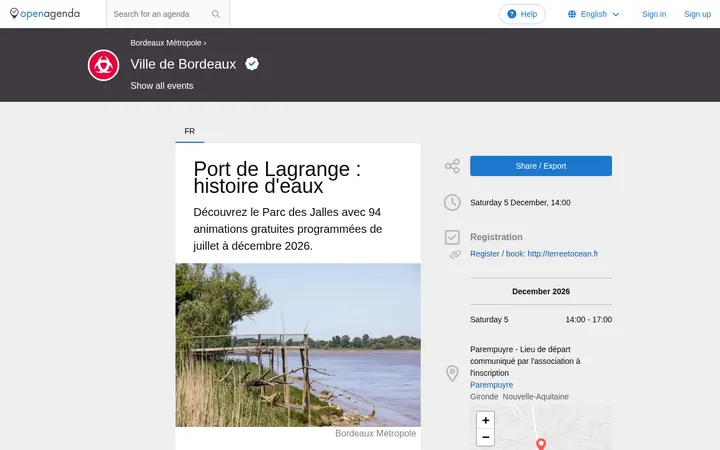This screenshot has height=450, width=720.
Task: Select the FR language tab
Action: pos(190,131)
